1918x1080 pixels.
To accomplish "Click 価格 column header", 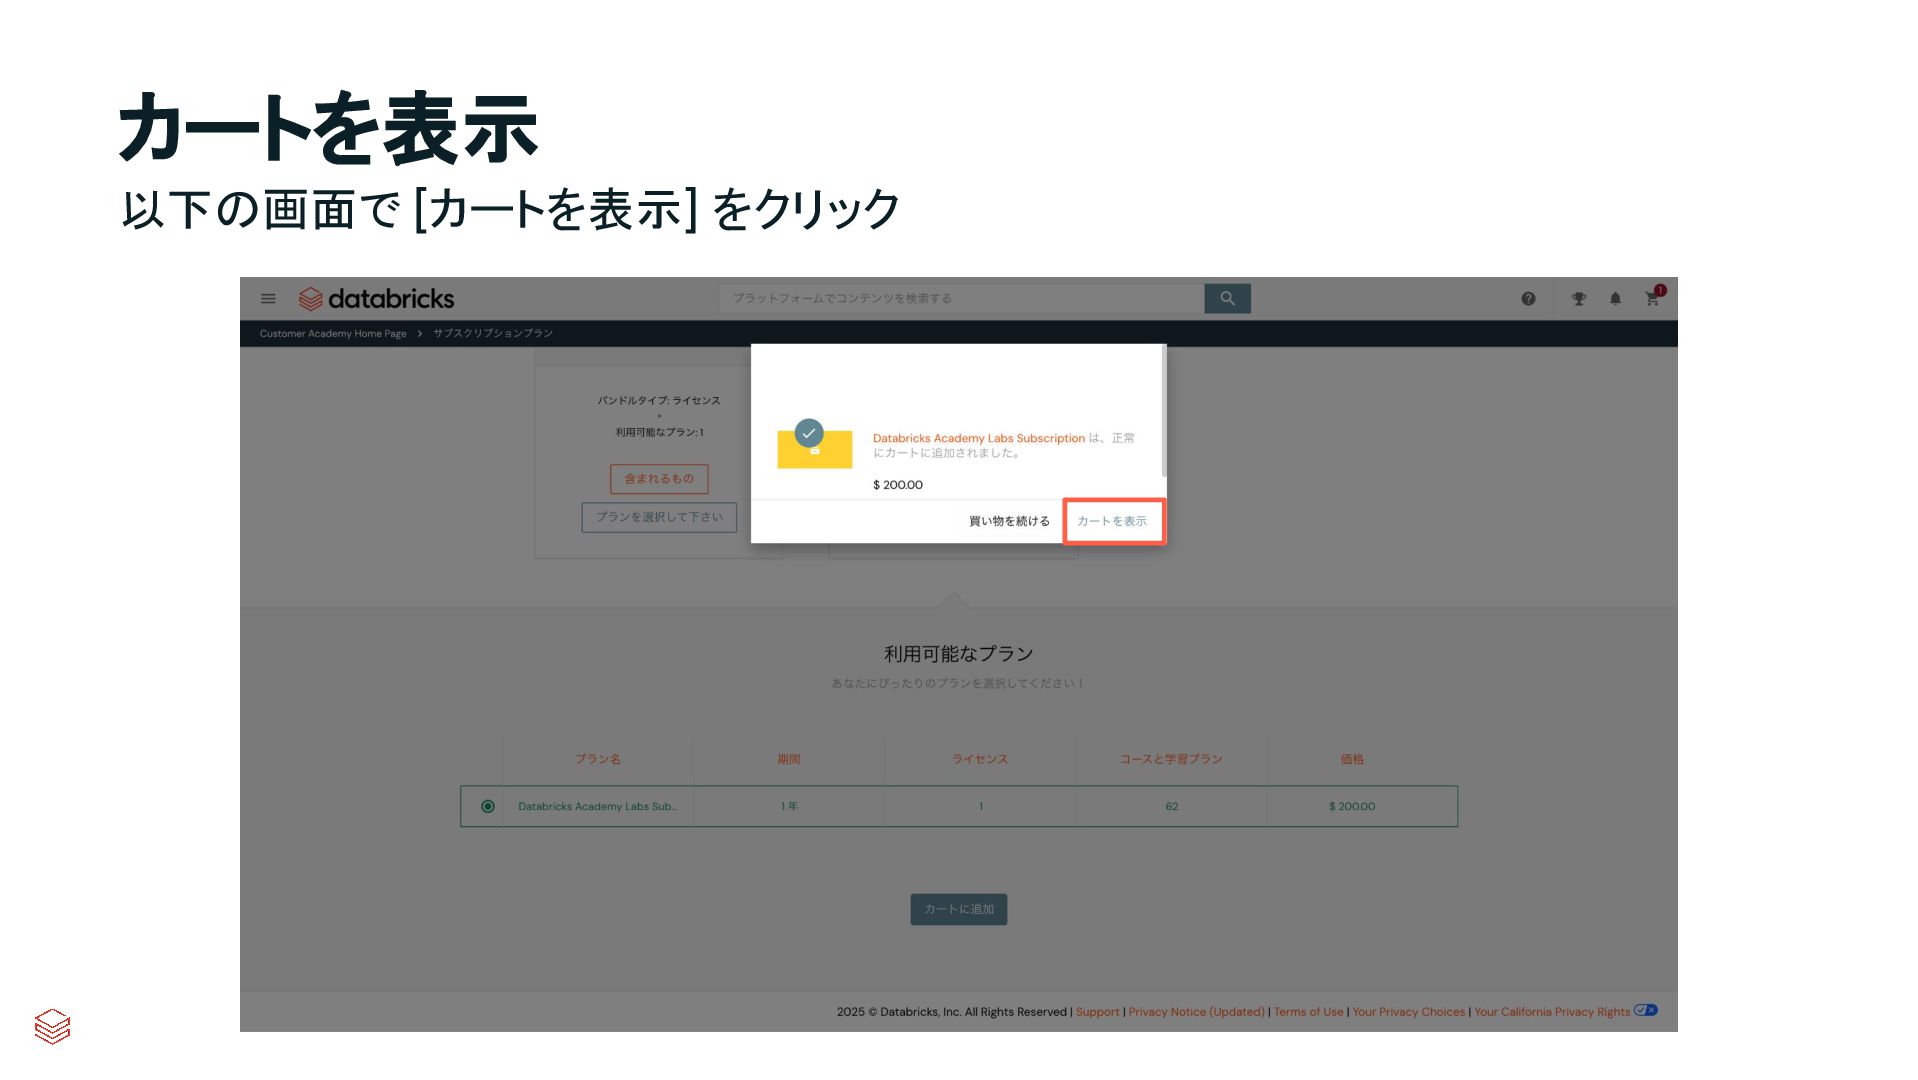I will pyautogui.click(x=1352, y=759).
